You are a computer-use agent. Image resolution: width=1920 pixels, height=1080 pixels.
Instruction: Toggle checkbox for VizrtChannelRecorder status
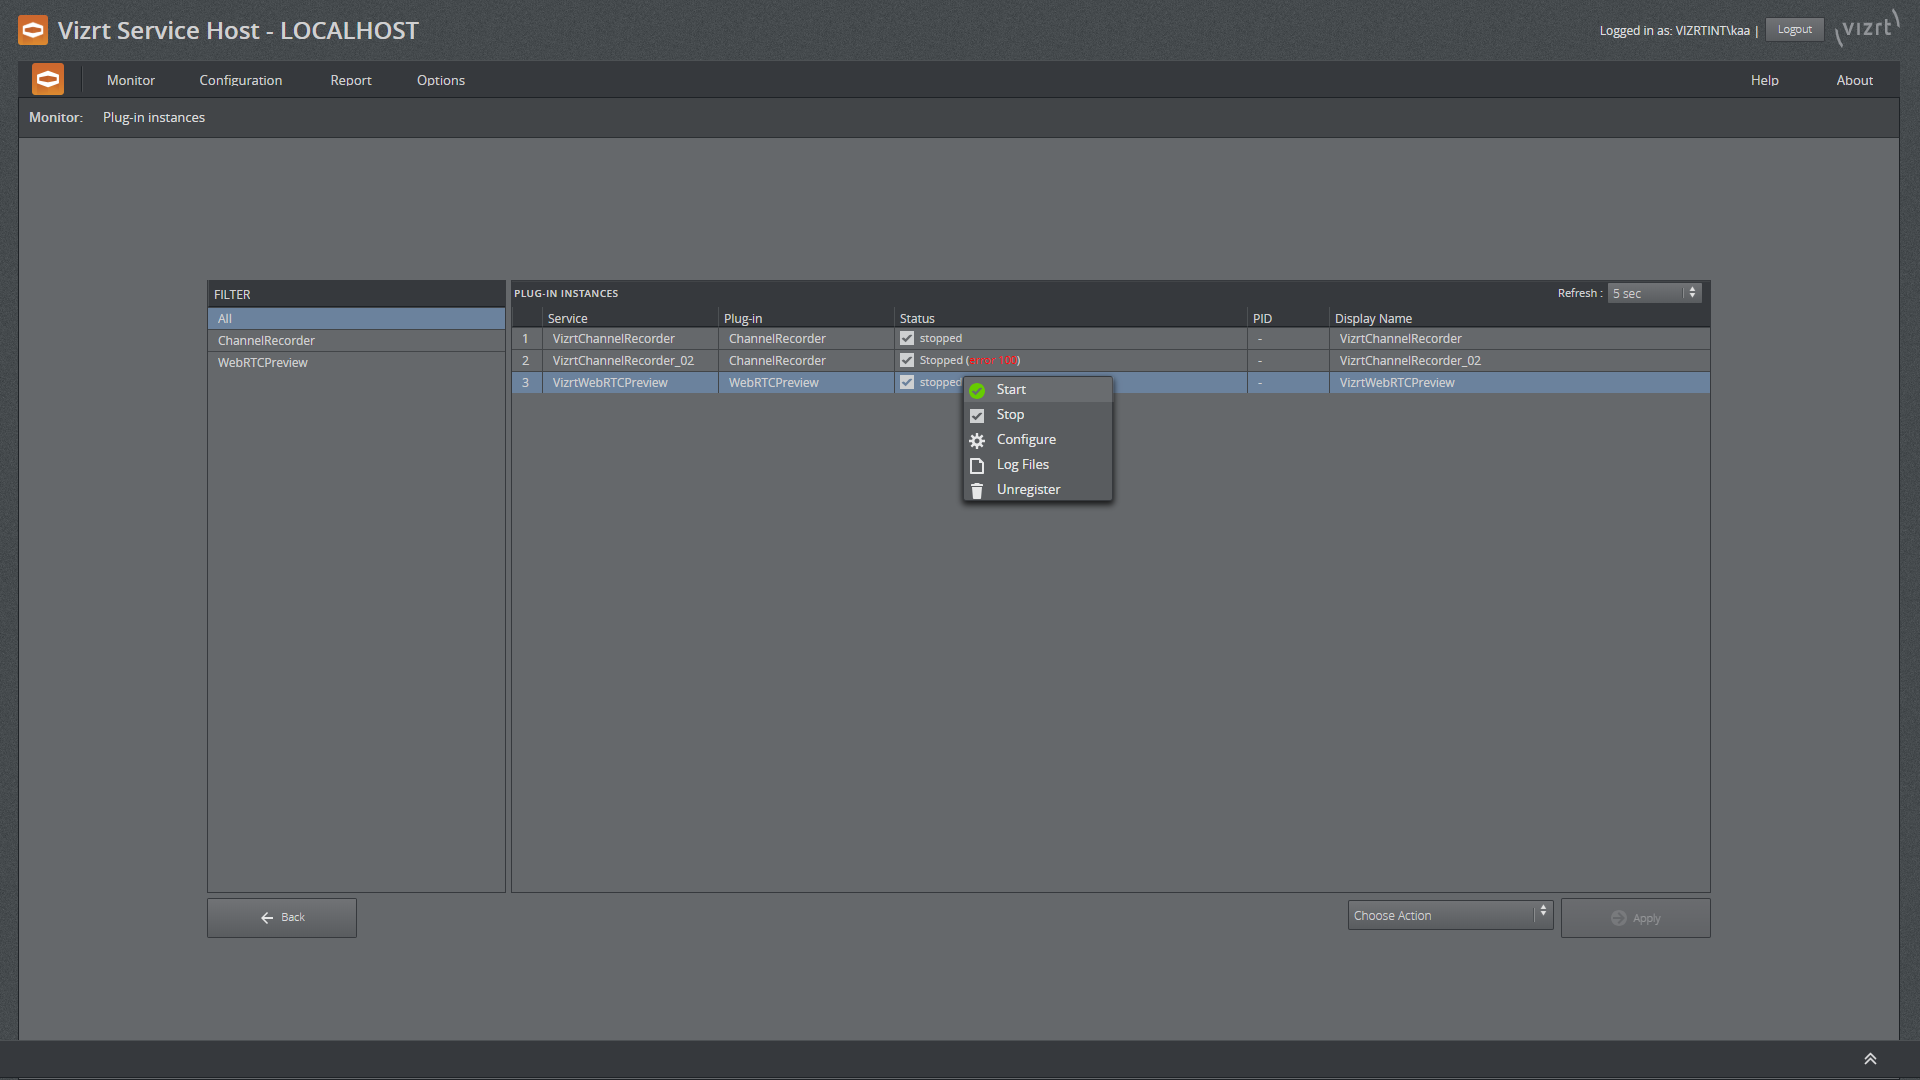click(905, 338)
